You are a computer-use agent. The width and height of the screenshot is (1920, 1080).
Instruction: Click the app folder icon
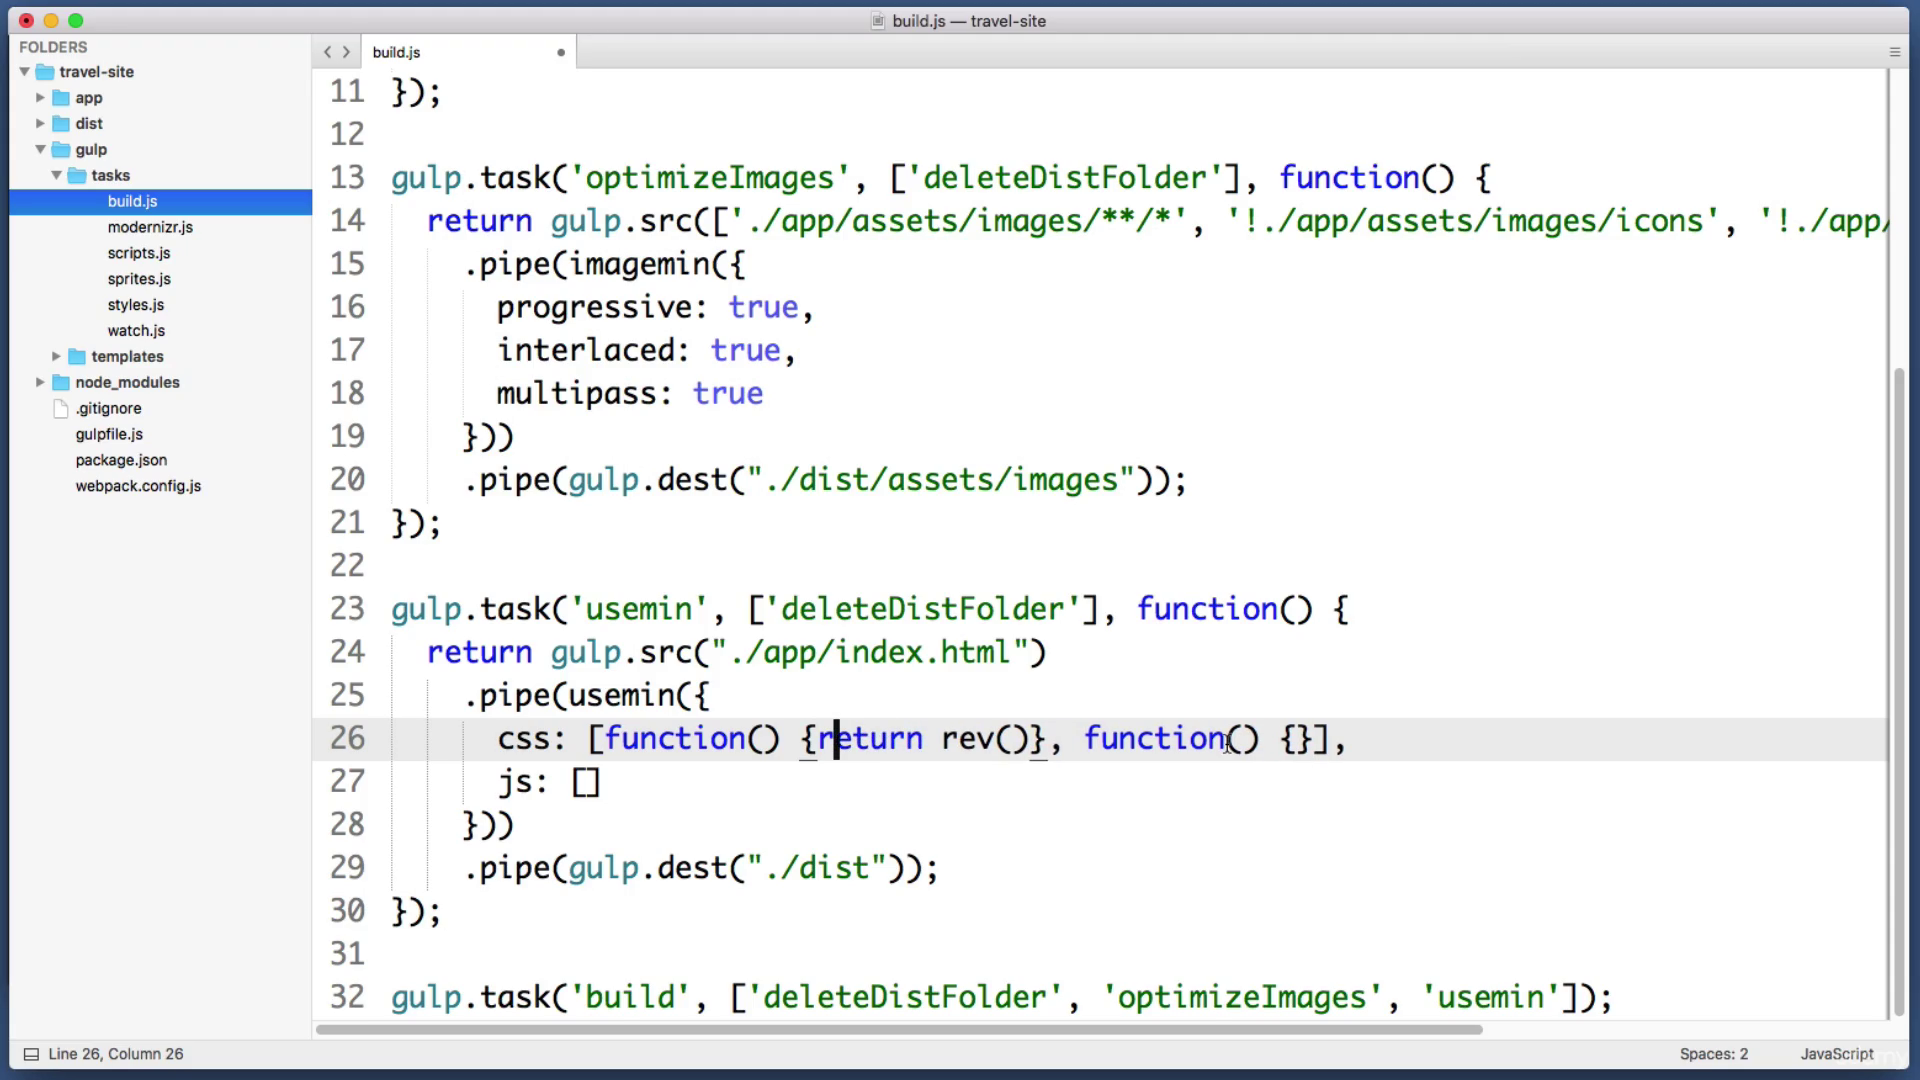(61, 98)
